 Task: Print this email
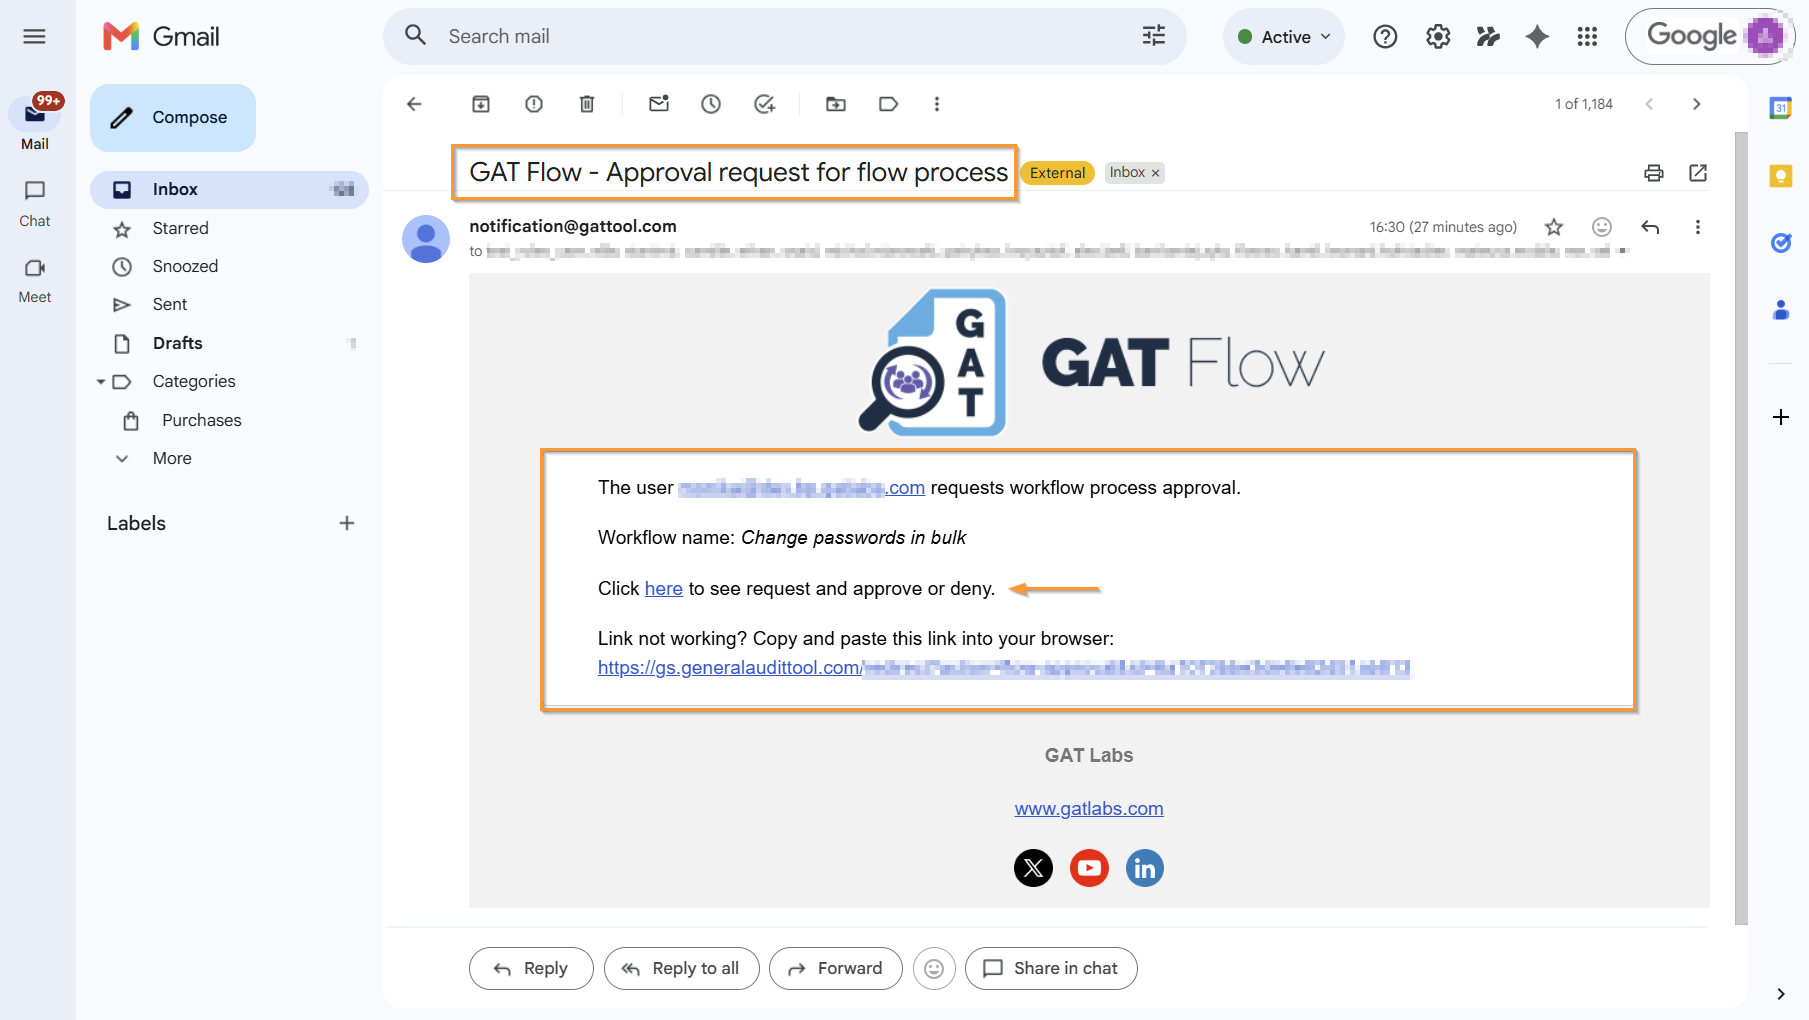click(1654, 173)
